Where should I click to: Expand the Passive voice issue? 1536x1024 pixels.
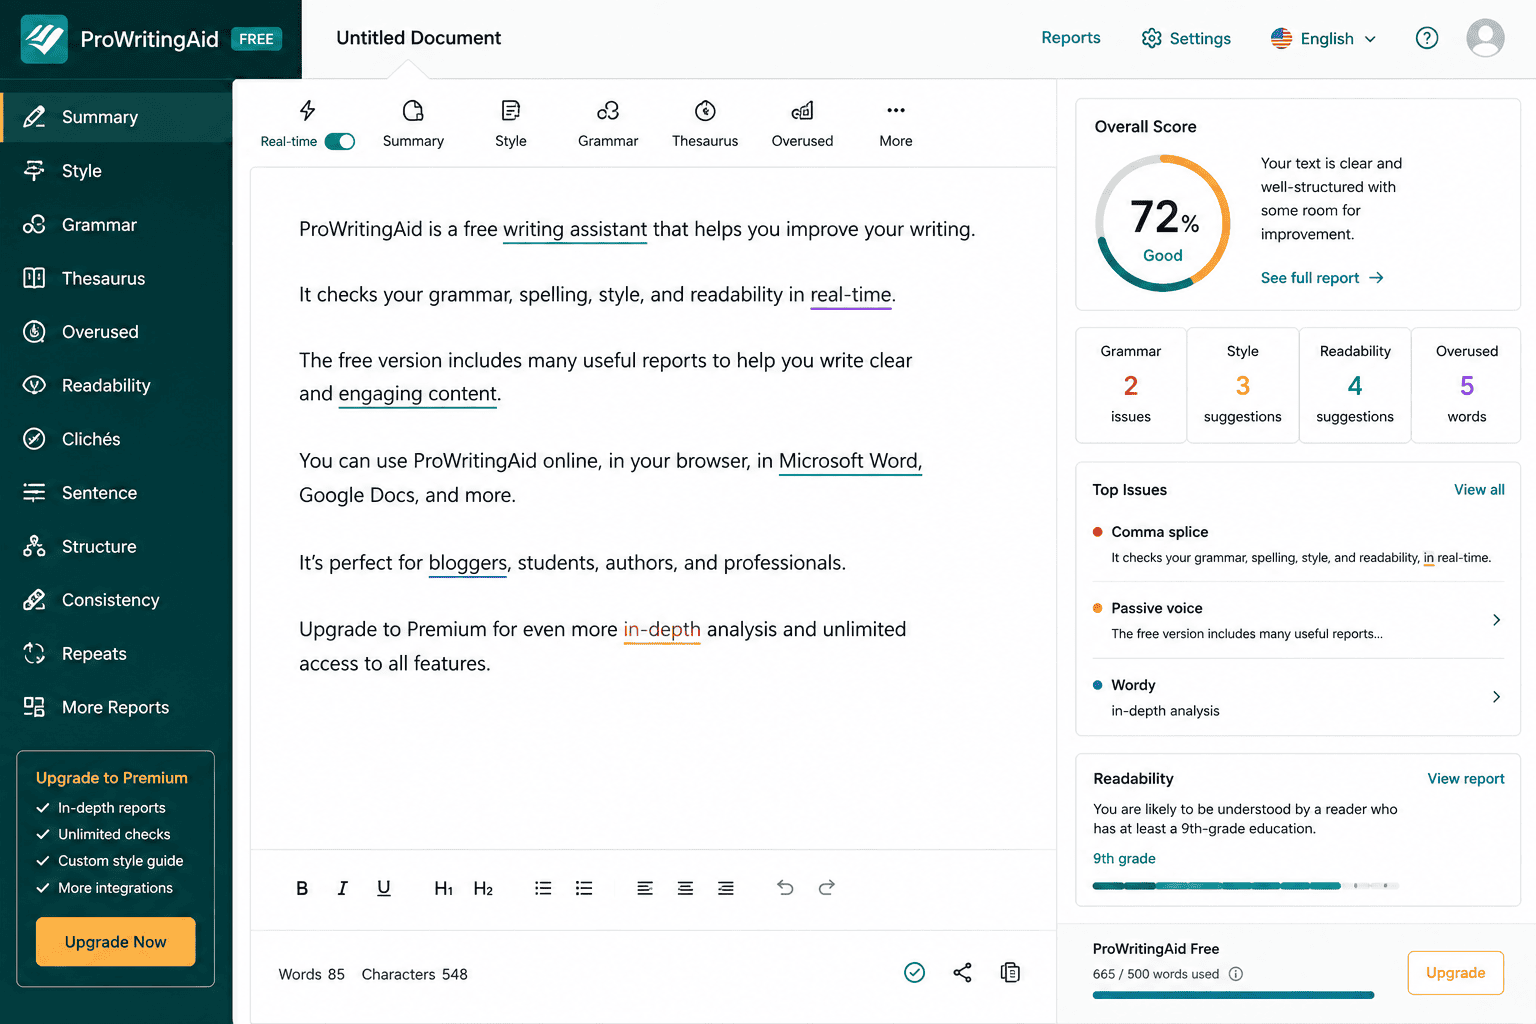1298,620
